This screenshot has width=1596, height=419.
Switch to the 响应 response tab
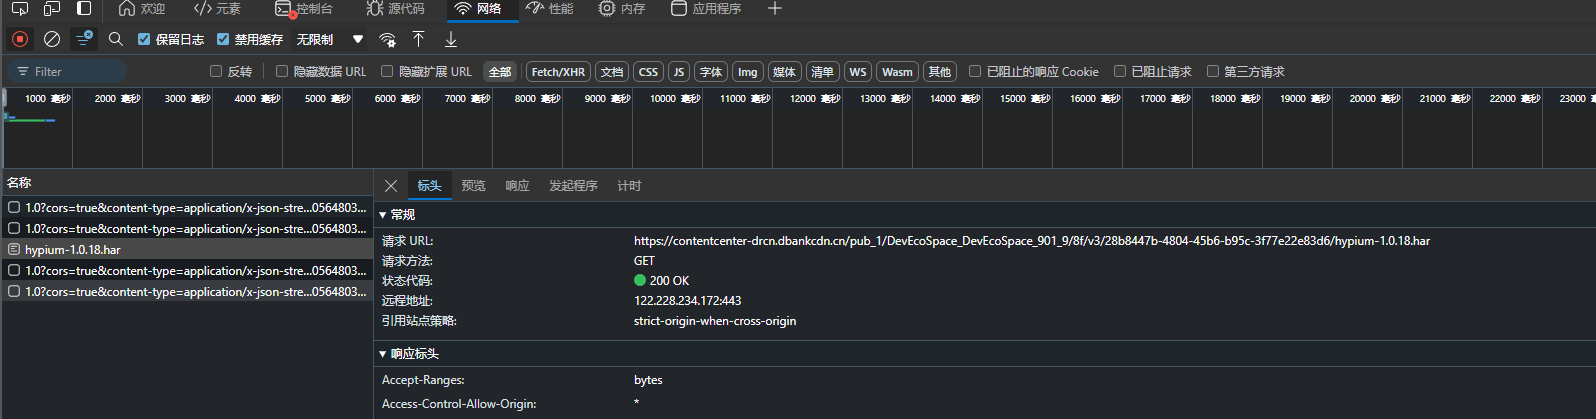517,186
